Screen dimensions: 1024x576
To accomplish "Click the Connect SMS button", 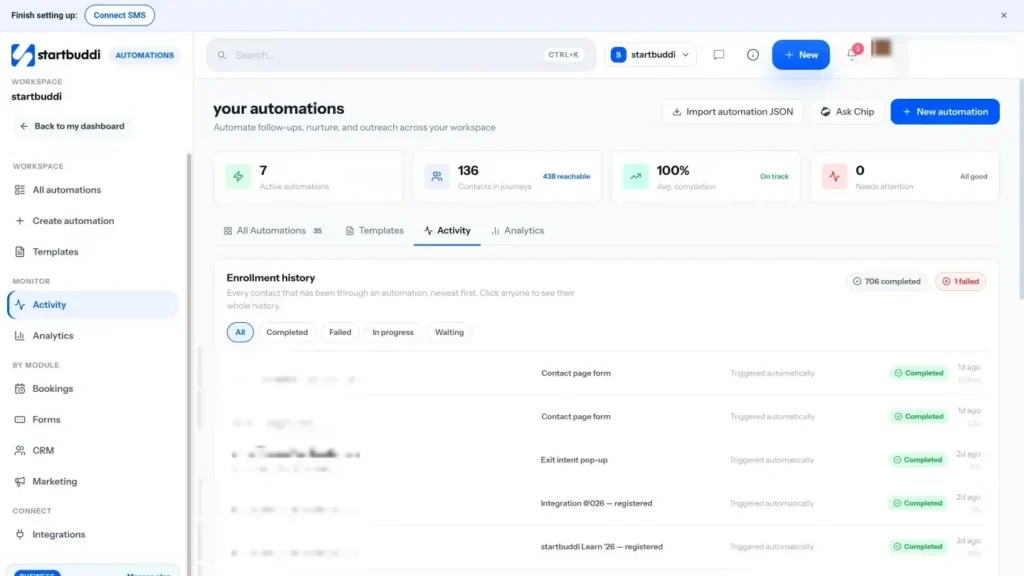I will click(120, 15).
